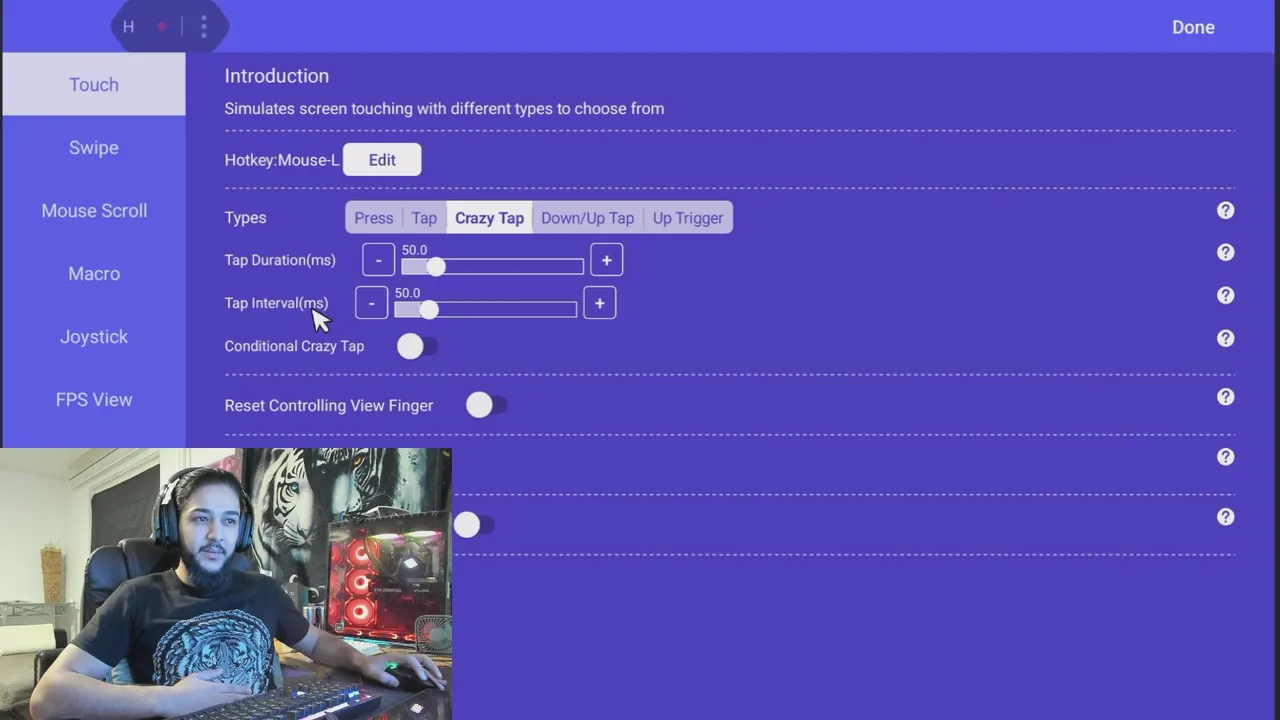The image size is (1280, 720).
Task: Click Edit next to Hotkey:Mouse-L
Action: [x=382, y=160]
